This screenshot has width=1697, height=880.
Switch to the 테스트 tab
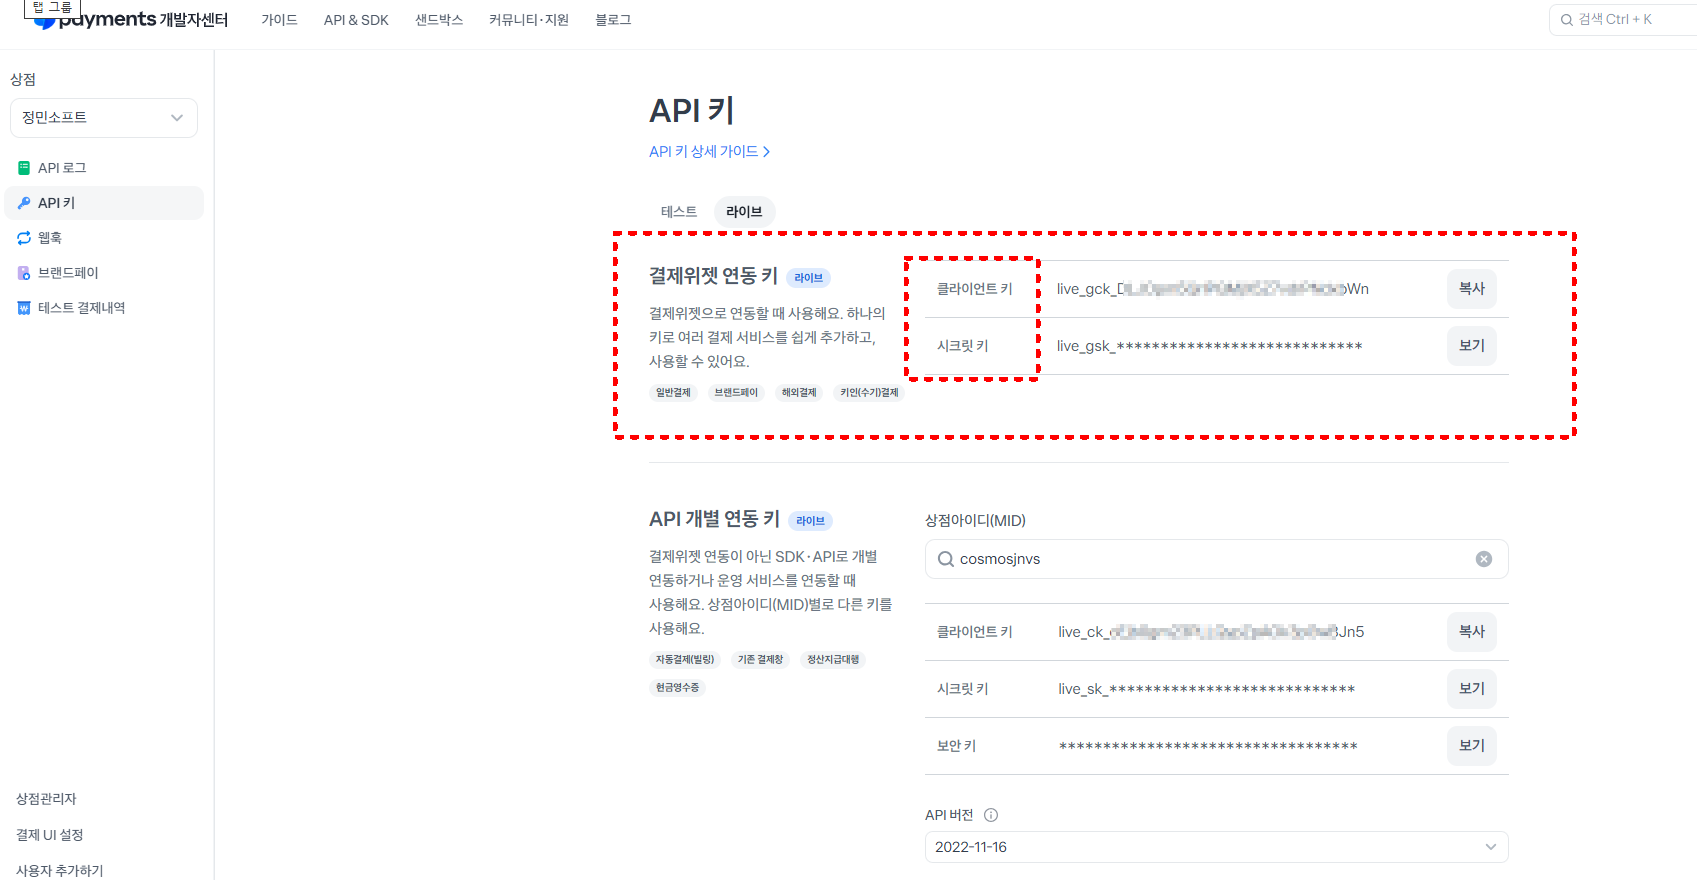(x=679, y=212)
